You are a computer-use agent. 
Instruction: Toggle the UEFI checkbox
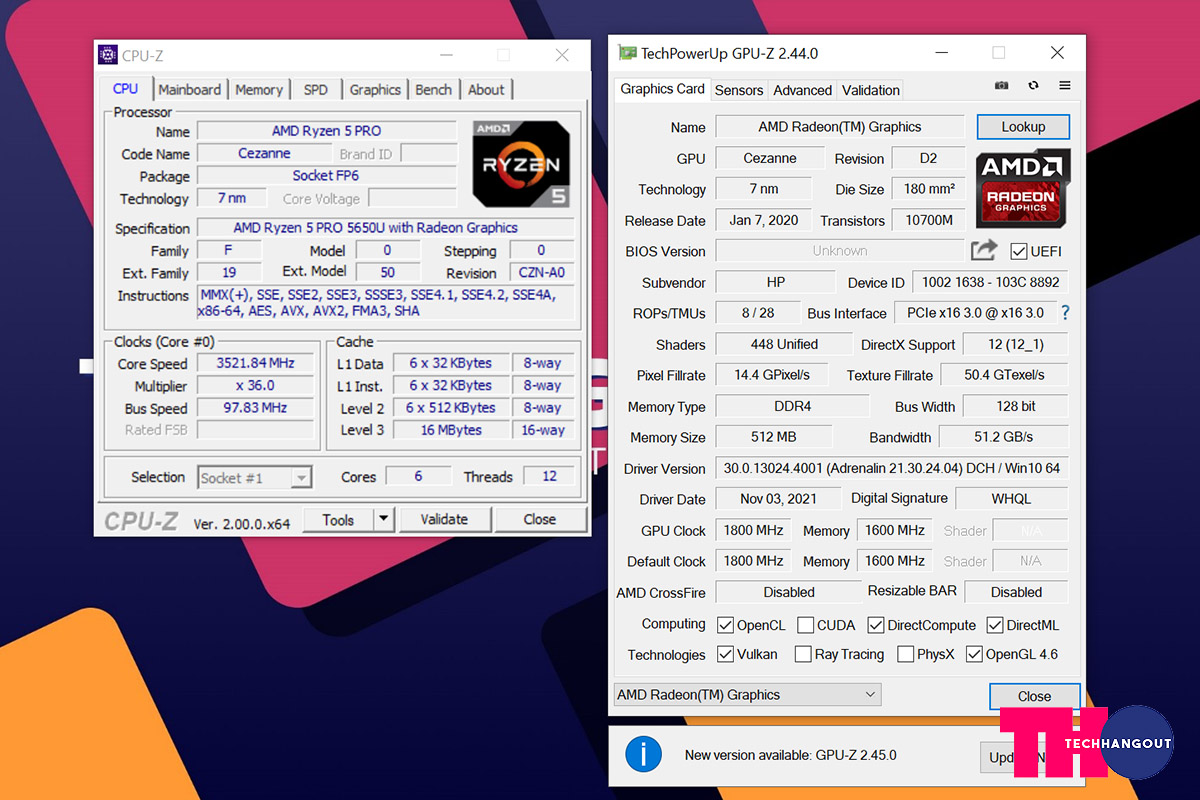1019,251
